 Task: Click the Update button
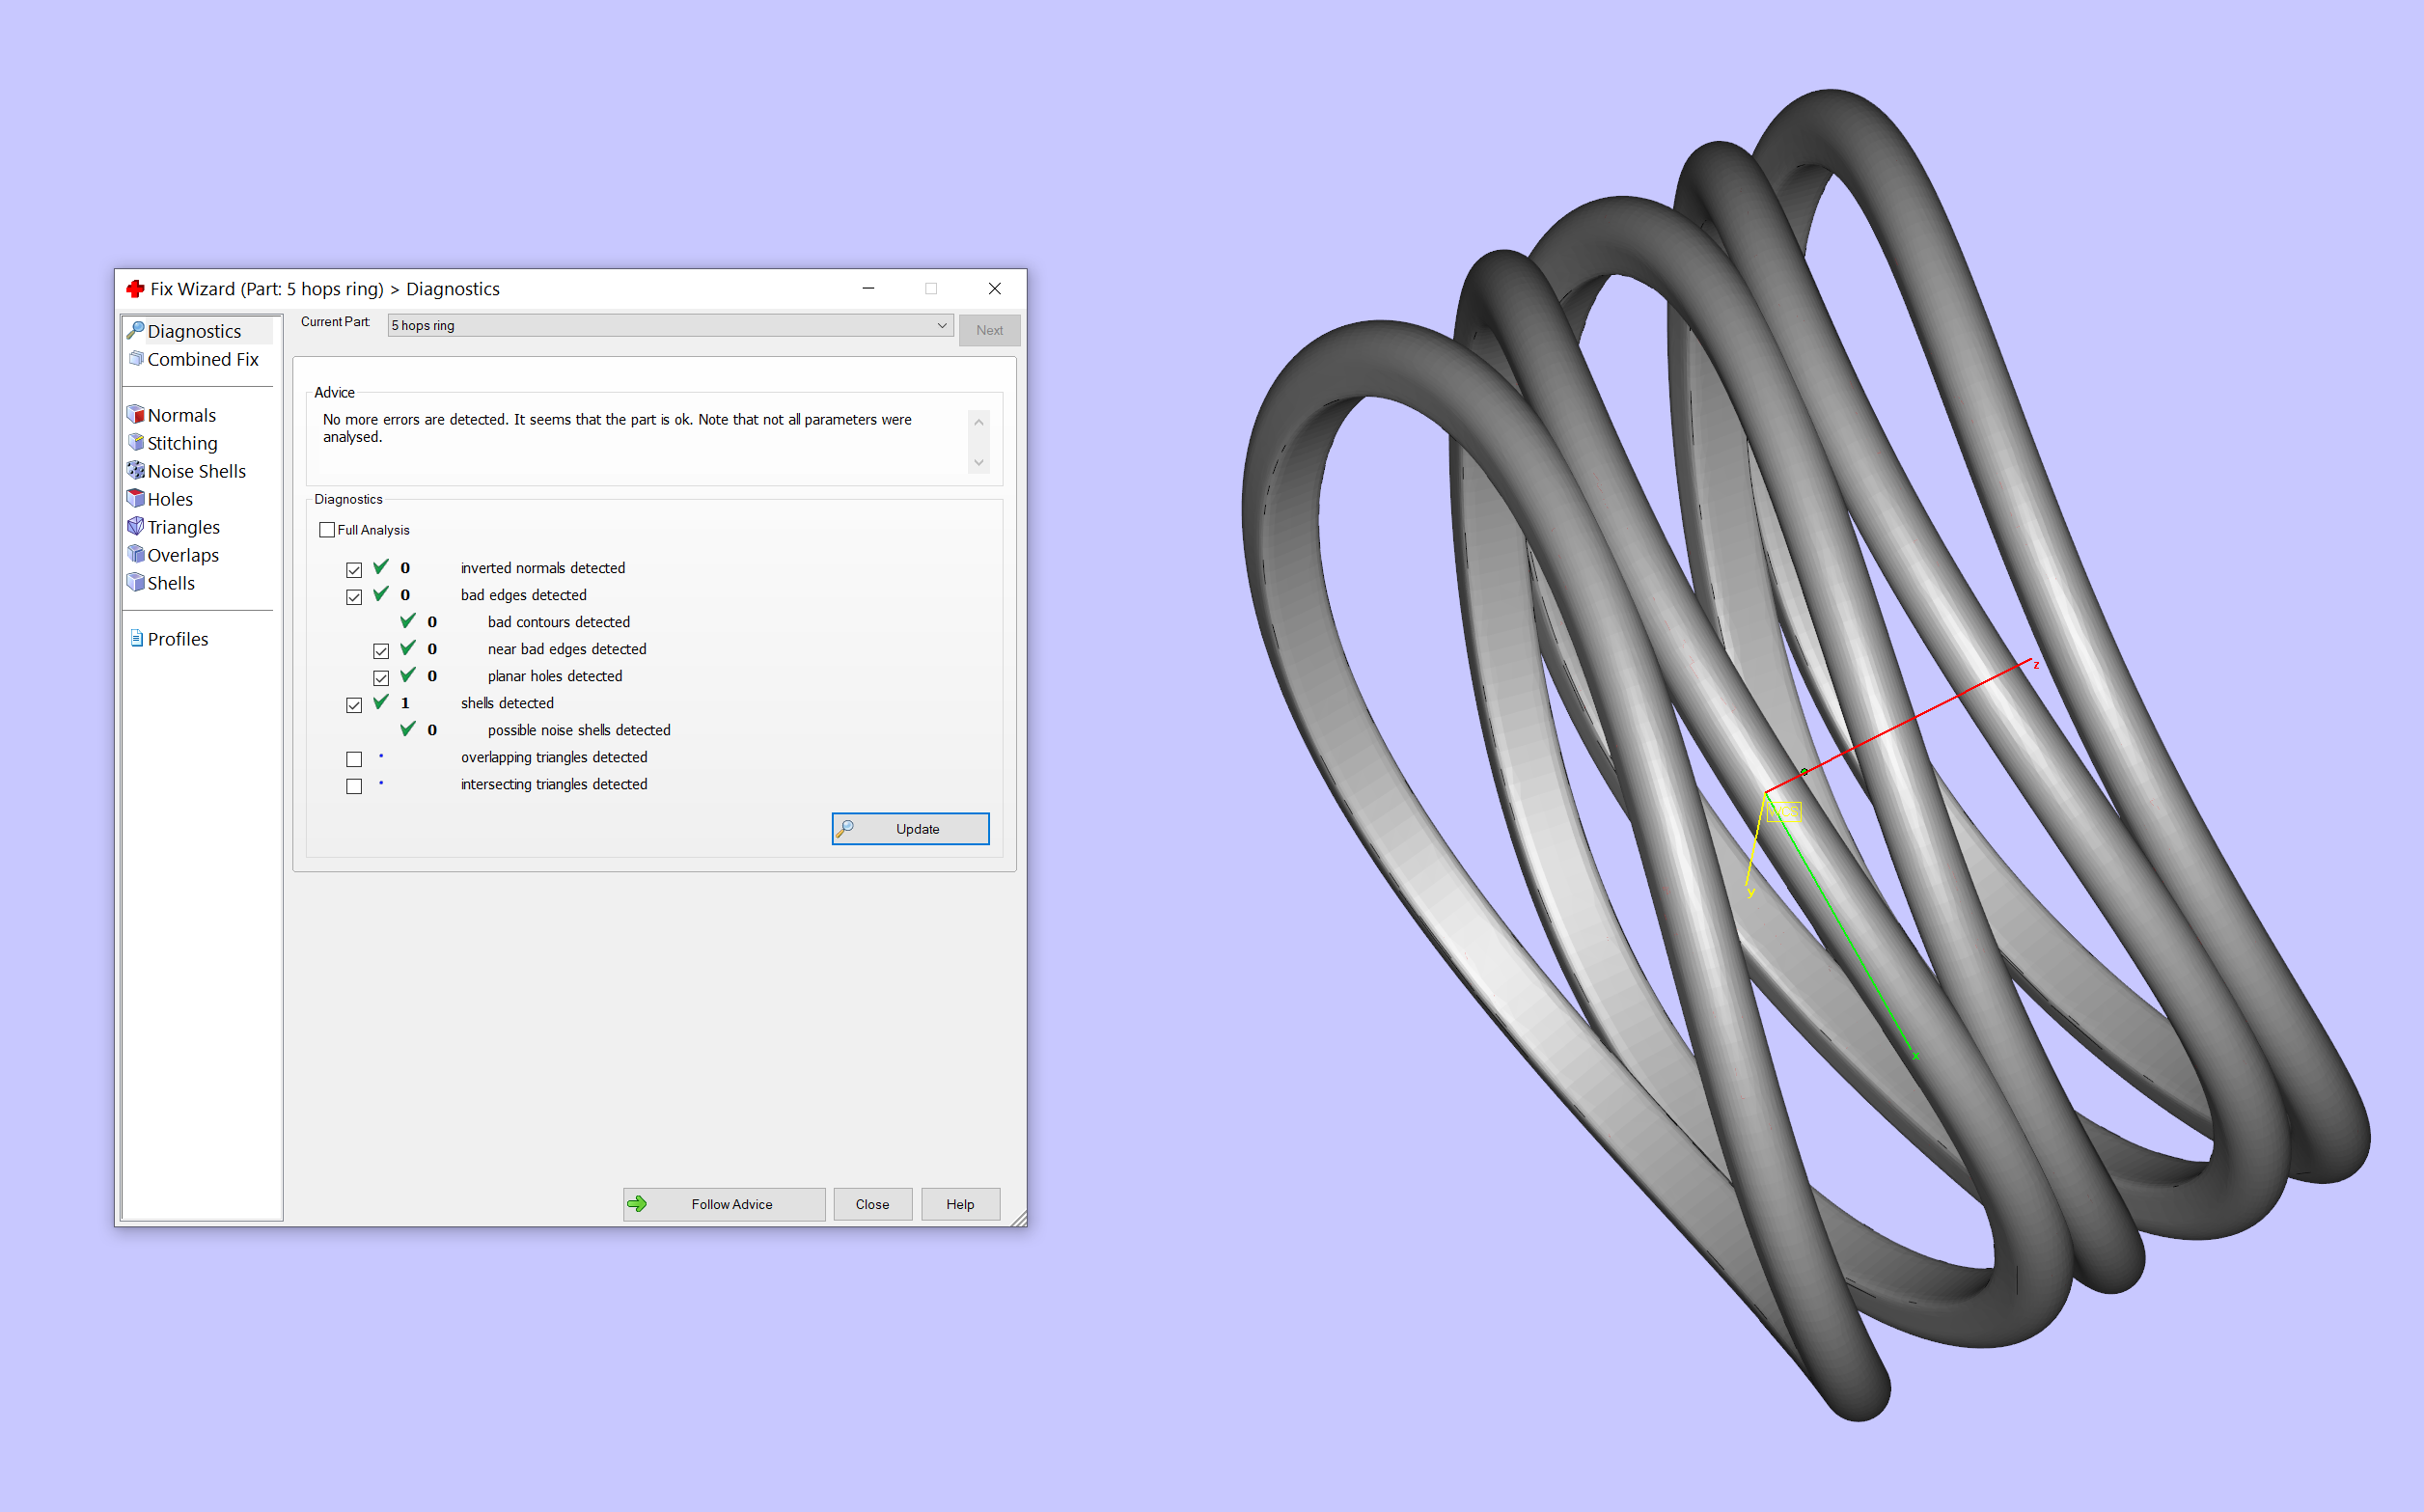coord(909,829)
